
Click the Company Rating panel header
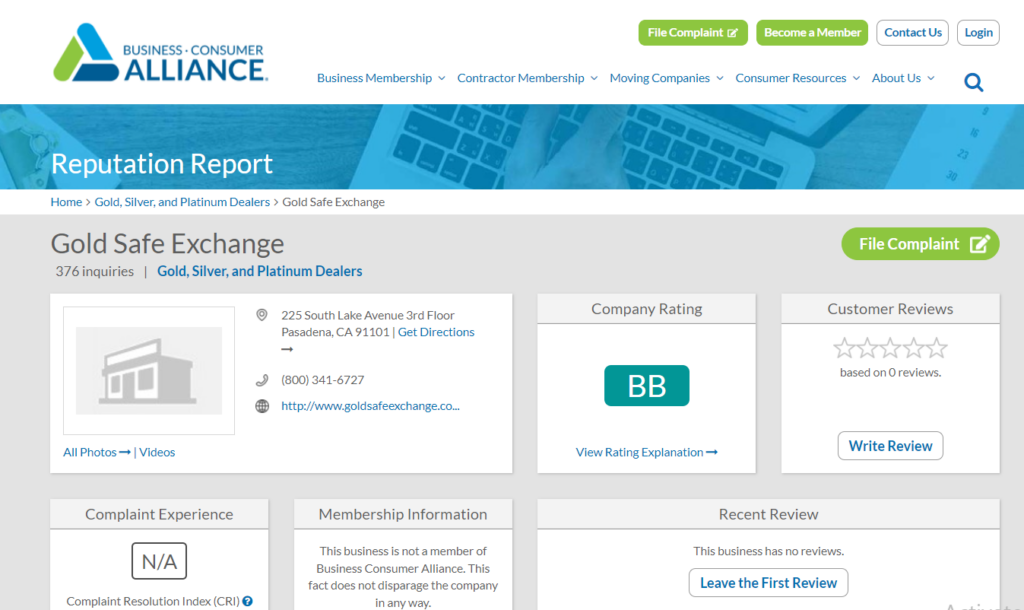[x=647, y=309]
